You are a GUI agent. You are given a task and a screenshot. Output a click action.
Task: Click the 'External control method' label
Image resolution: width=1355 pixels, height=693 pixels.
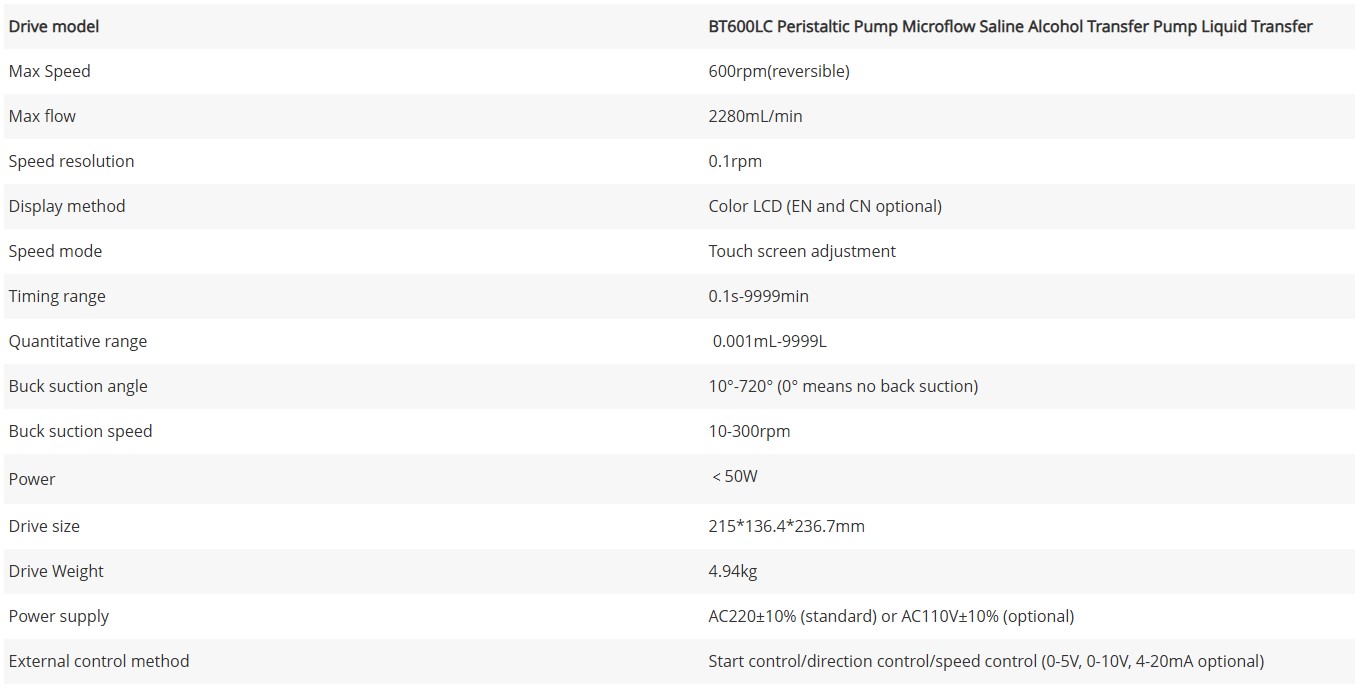click(99, 662)
